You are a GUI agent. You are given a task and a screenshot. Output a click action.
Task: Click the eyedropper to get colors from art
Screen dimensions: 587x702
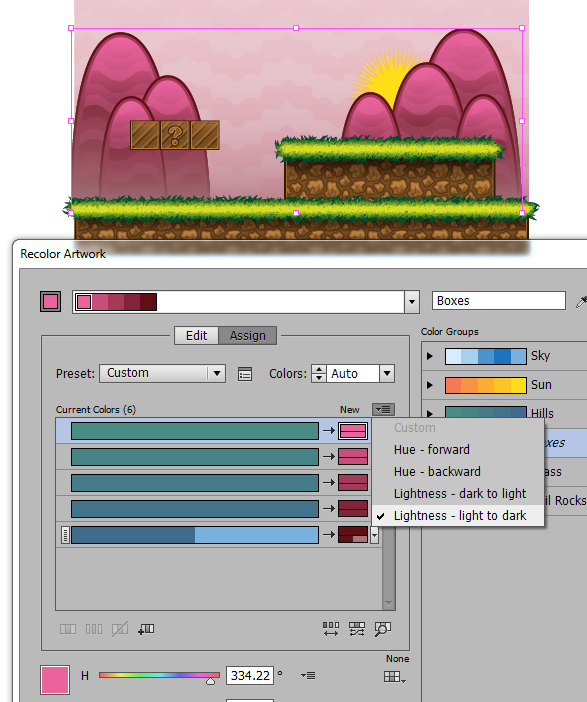click(581, 302)
